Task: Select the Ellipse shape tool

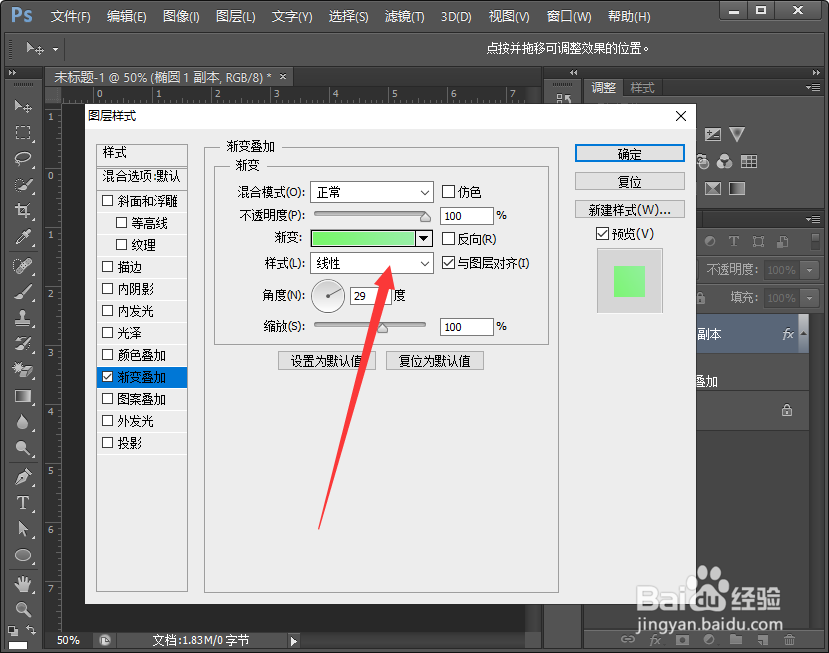Action: coord(23,555)
